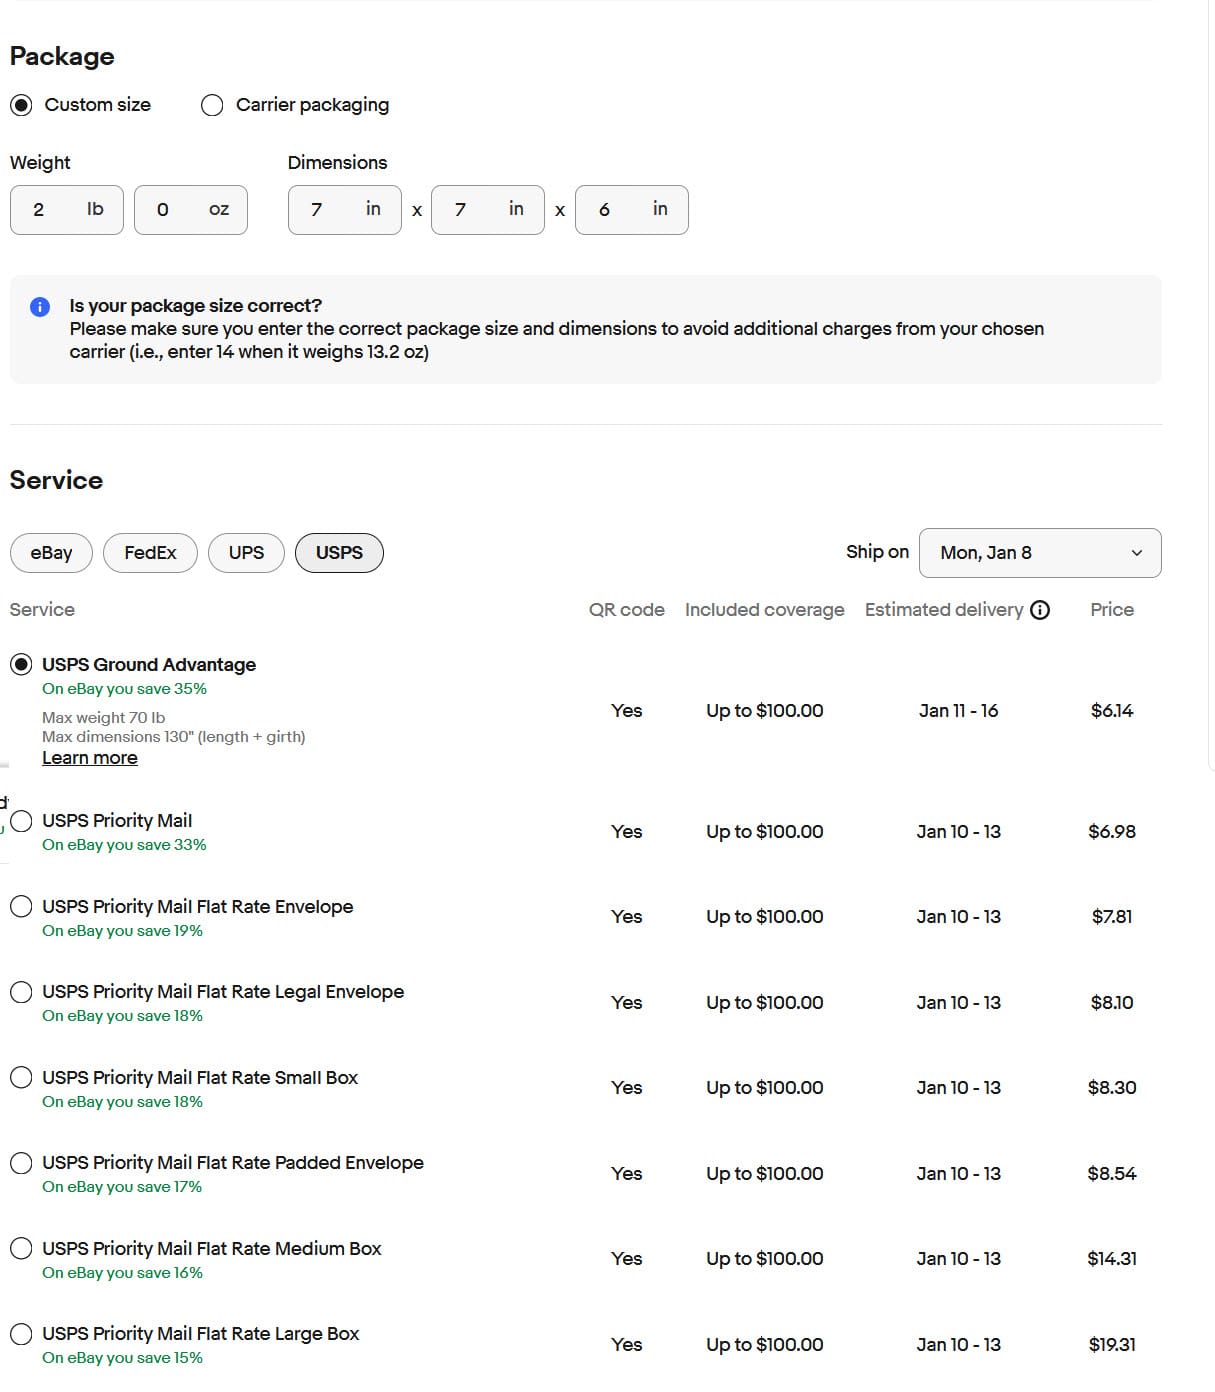This screenshot has height=1392, width=1215.
Task: Click the $8.10 Legal Envelope price
Action: (1112, 1003)
